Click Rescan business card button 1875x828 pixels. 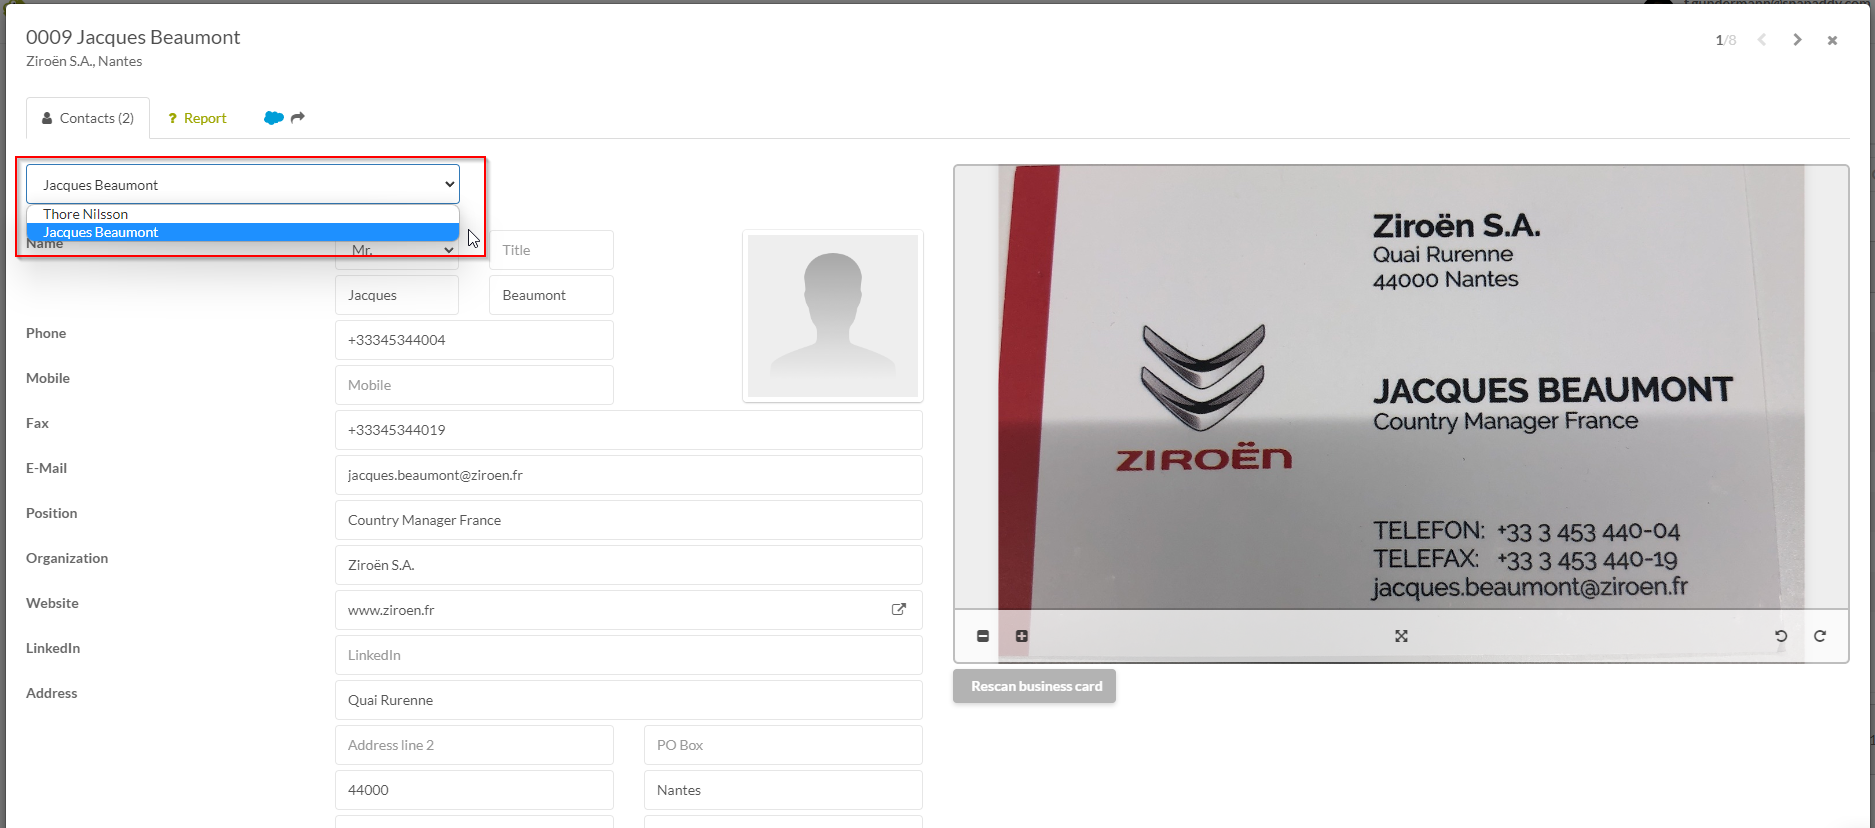tap(1035, 686)
